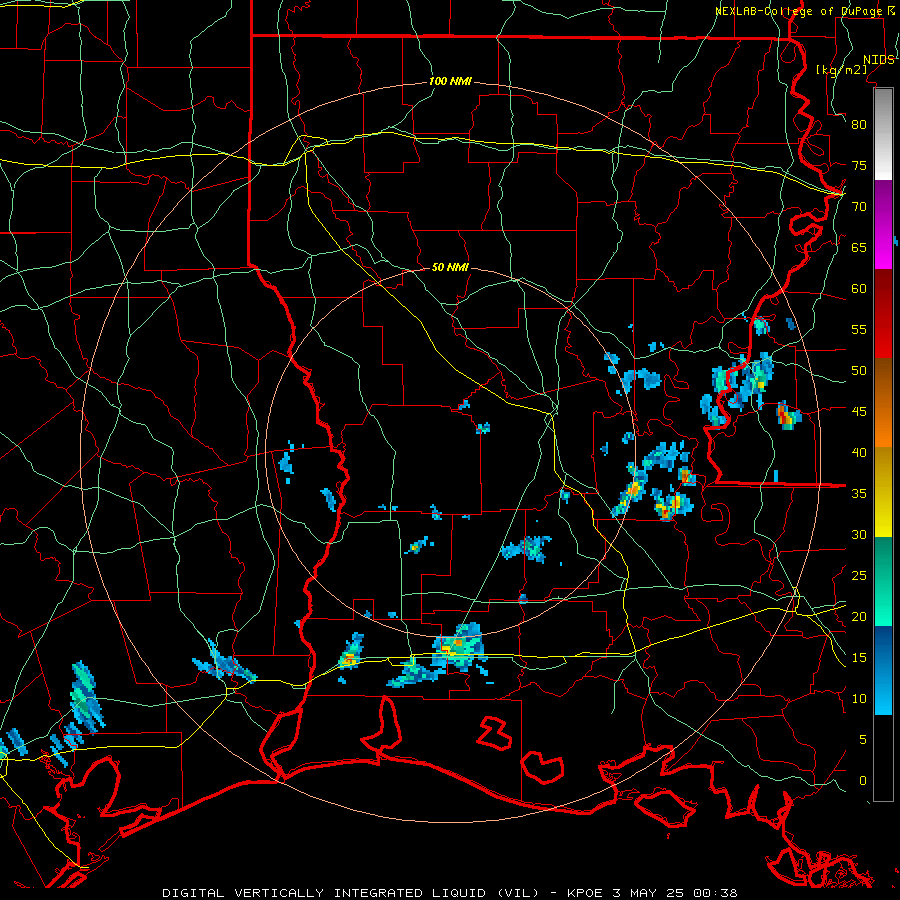Click the 5 value on the color scale
The height and width of the screenshot is (900, 900).
(x=863, y=740)
